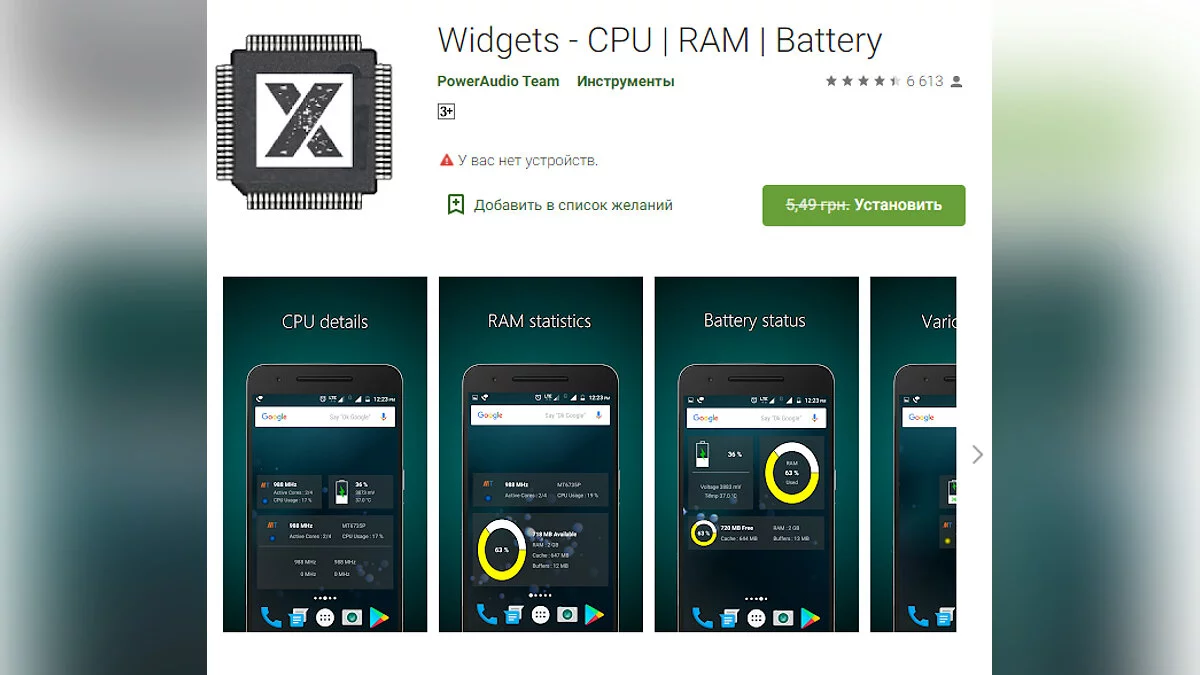Click the 3+ age rating badge
The height and width of the screenshot is (675, 1200).
[x=446, y=111]
